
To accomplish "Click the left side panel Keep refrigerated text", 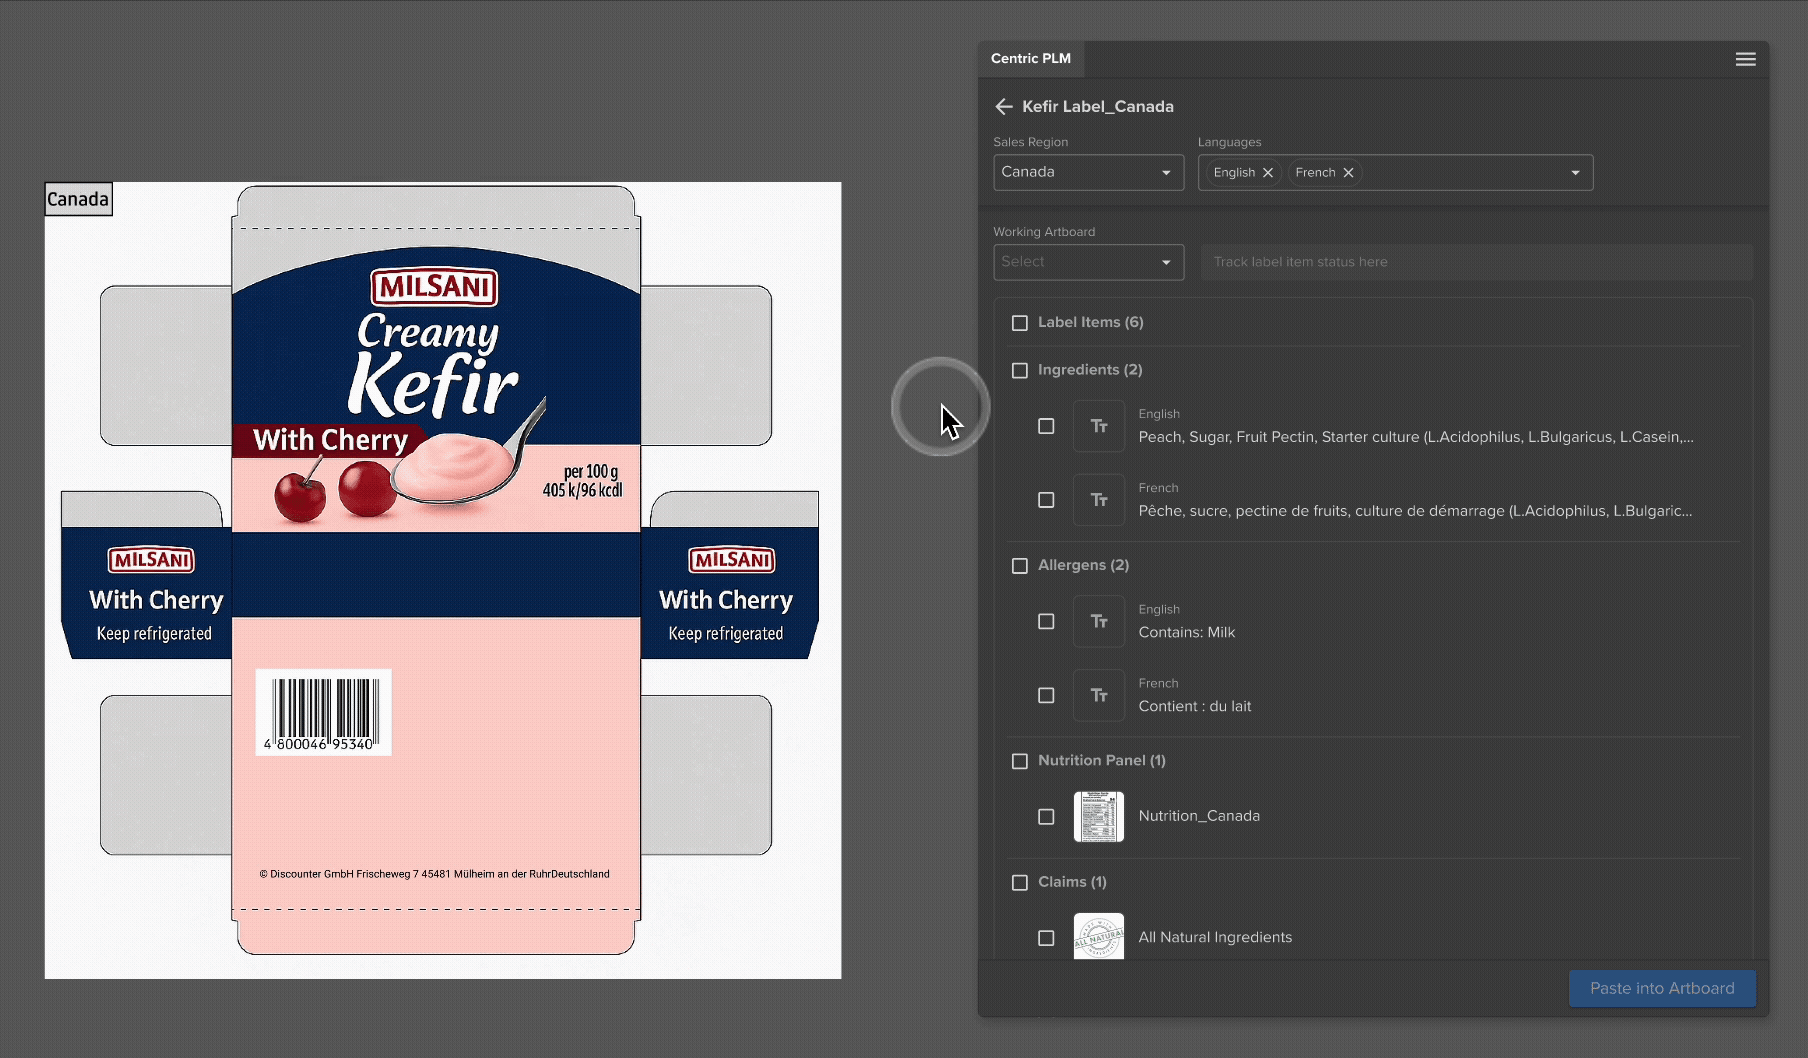I will (154, 633).
